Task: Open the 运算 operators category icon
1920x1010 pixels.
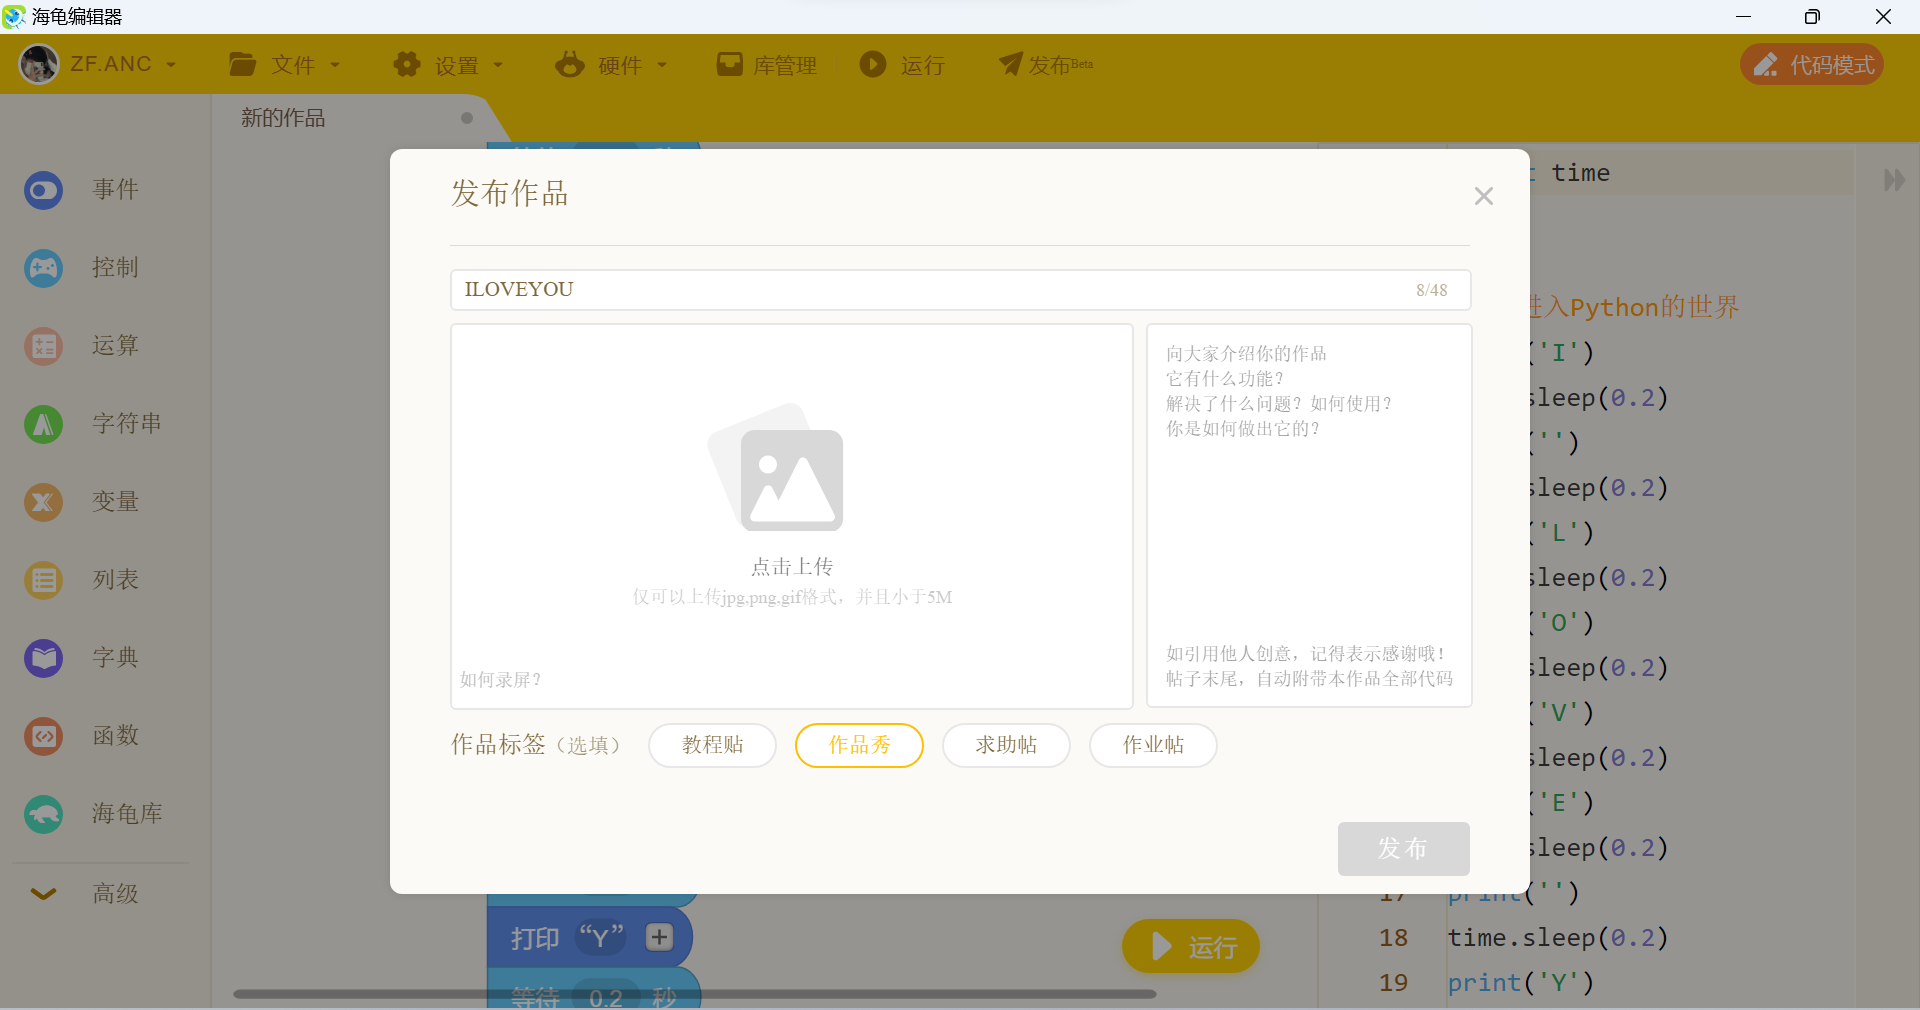Action: coord(43,346)
